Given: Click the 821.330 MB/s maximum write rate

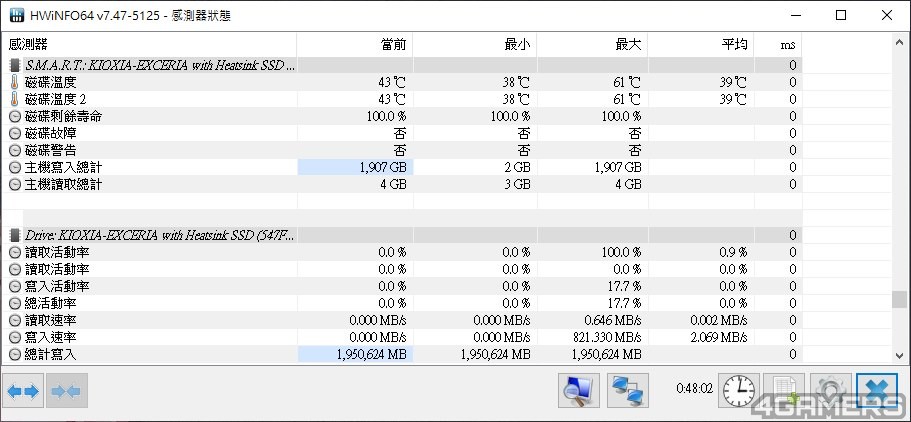Looking at the screenshot, I should 607,337.
